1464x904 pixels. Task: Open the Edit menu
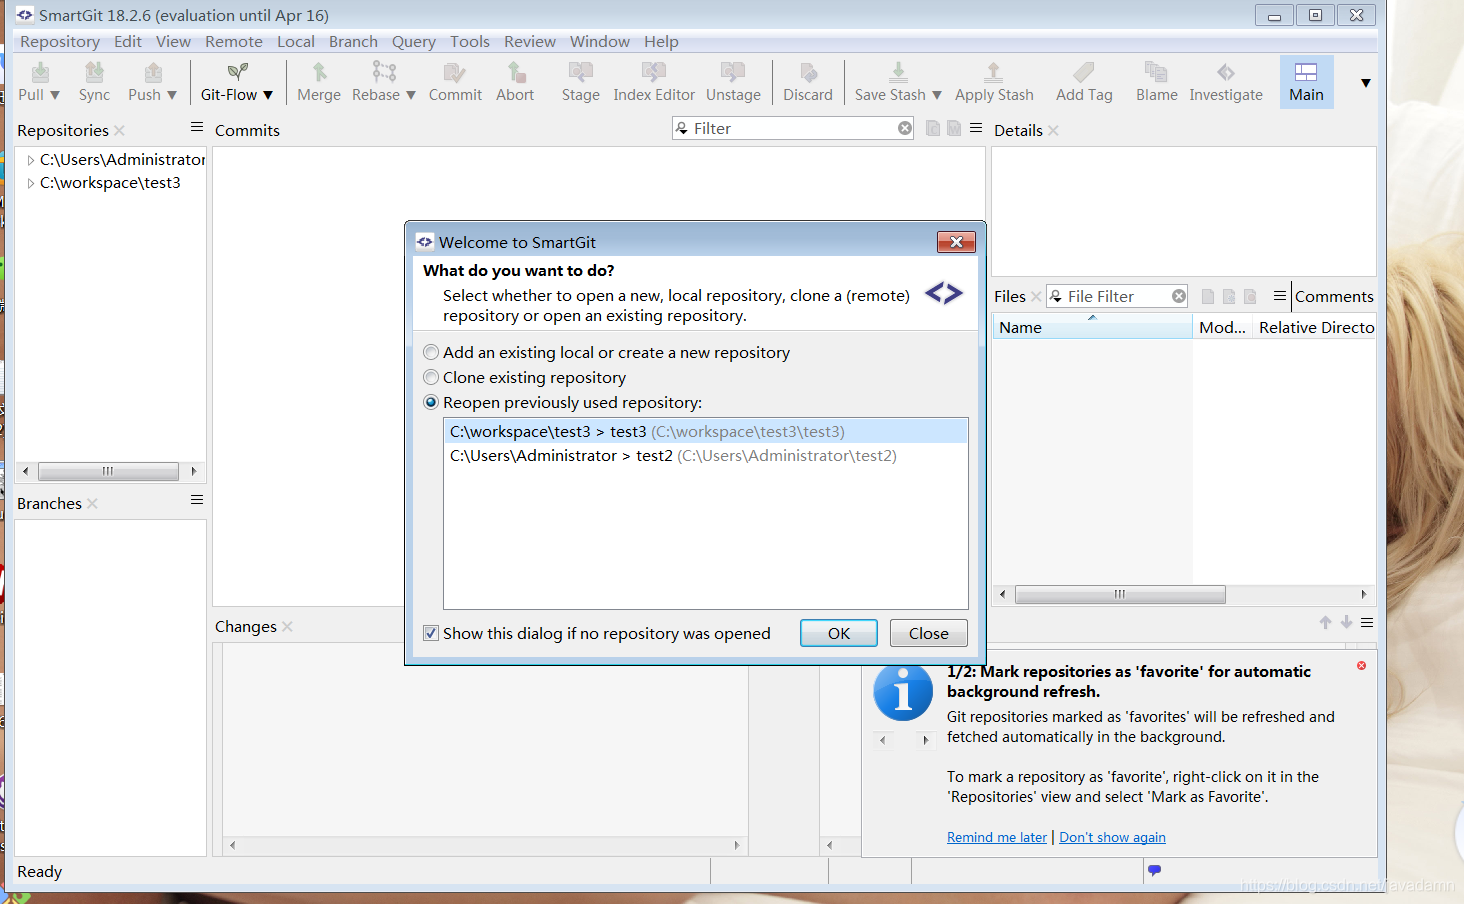[x=128, y=41]
